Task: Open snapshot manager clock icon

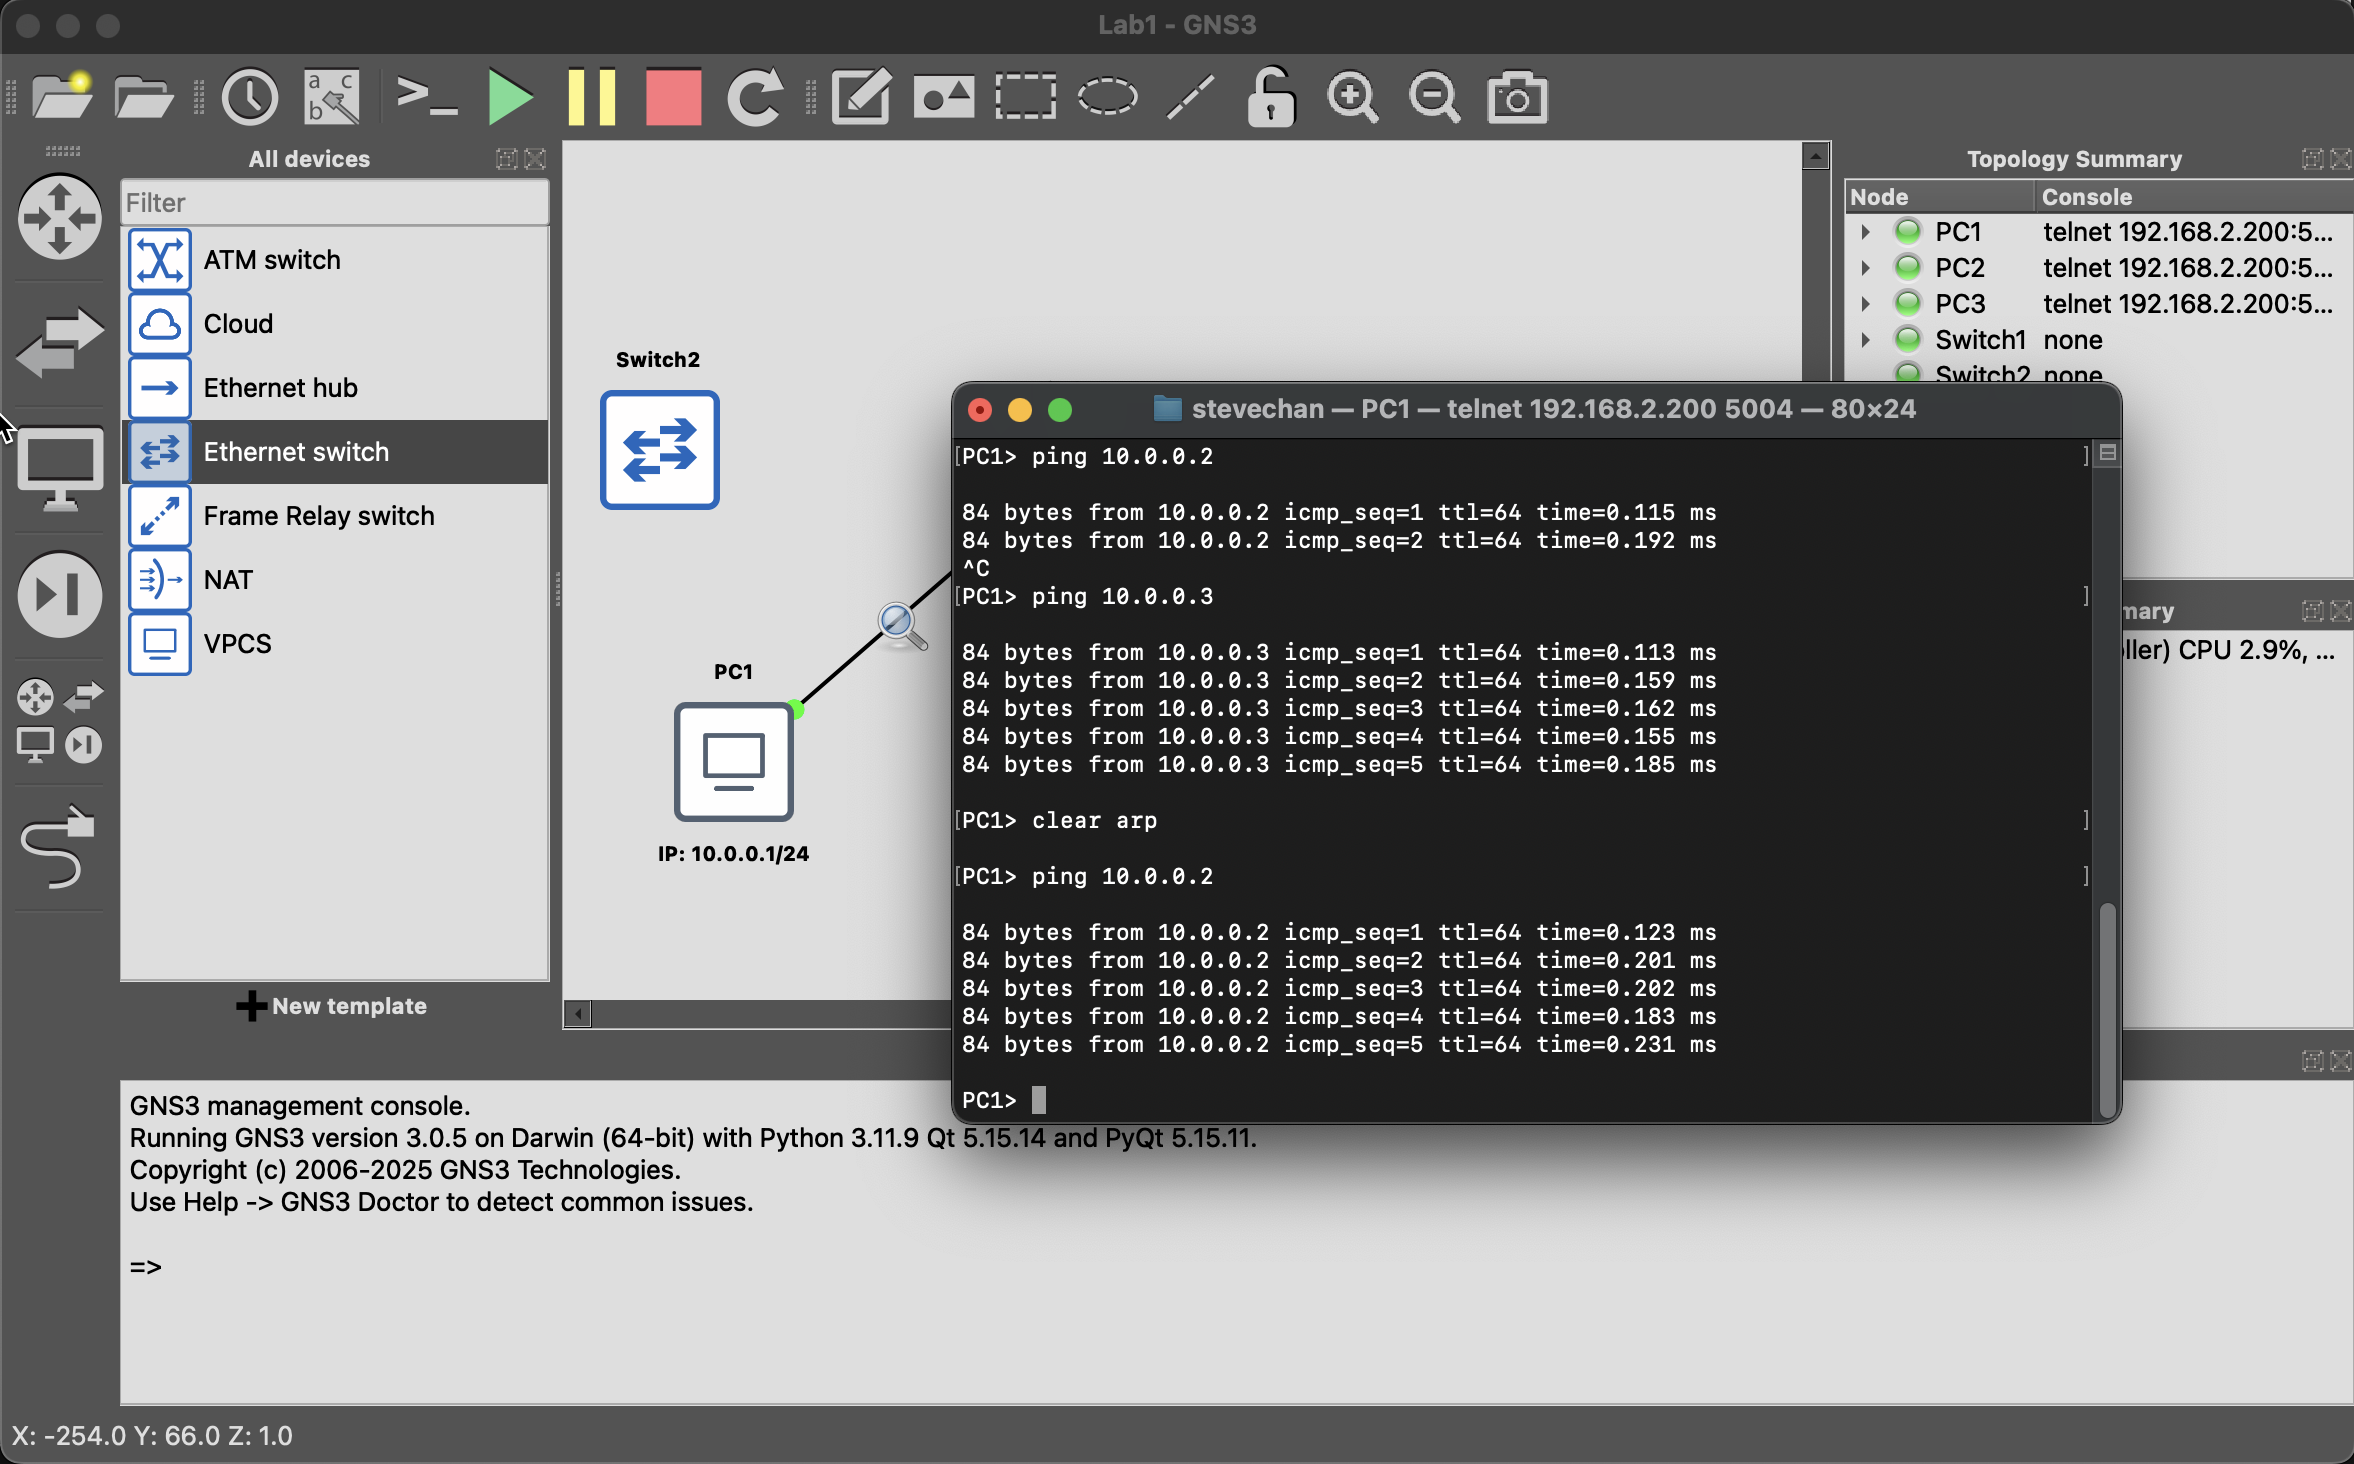Action: (x=249, y=98)
